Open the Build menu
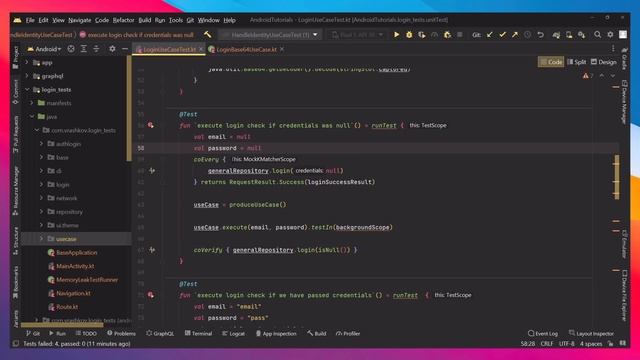 (x=144, y=20)
